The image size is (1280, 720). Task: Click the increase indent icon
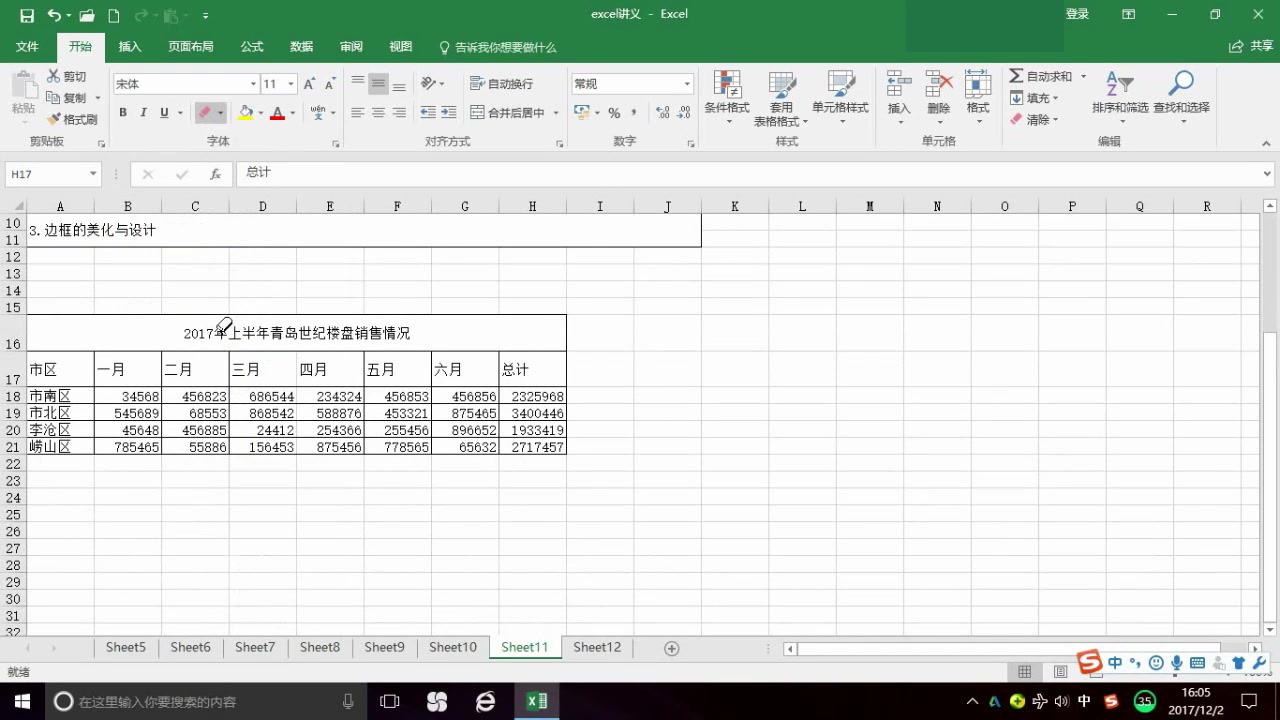point(449,113)
